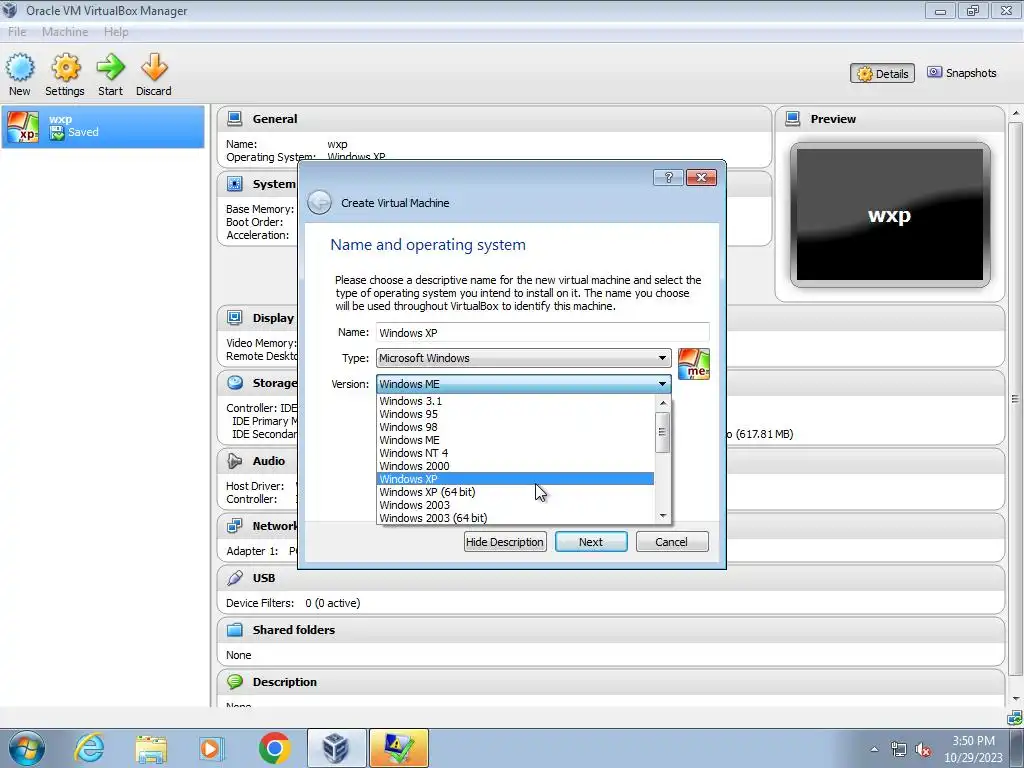This screenshot has width=1024, height=768.
Task: Click the Windows ME OS logo image
Action: (694, 364)
